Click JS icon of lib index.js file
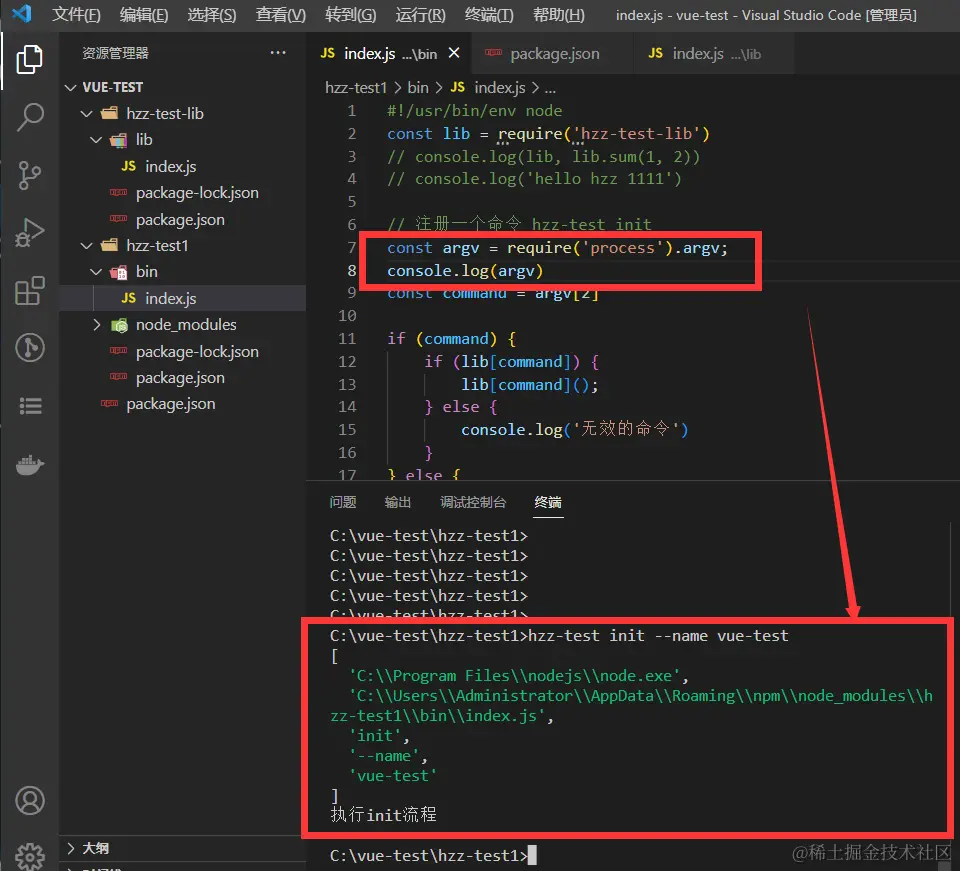This screenshot has height=871, width=960. pyautogui.click(x=128, y=166)
